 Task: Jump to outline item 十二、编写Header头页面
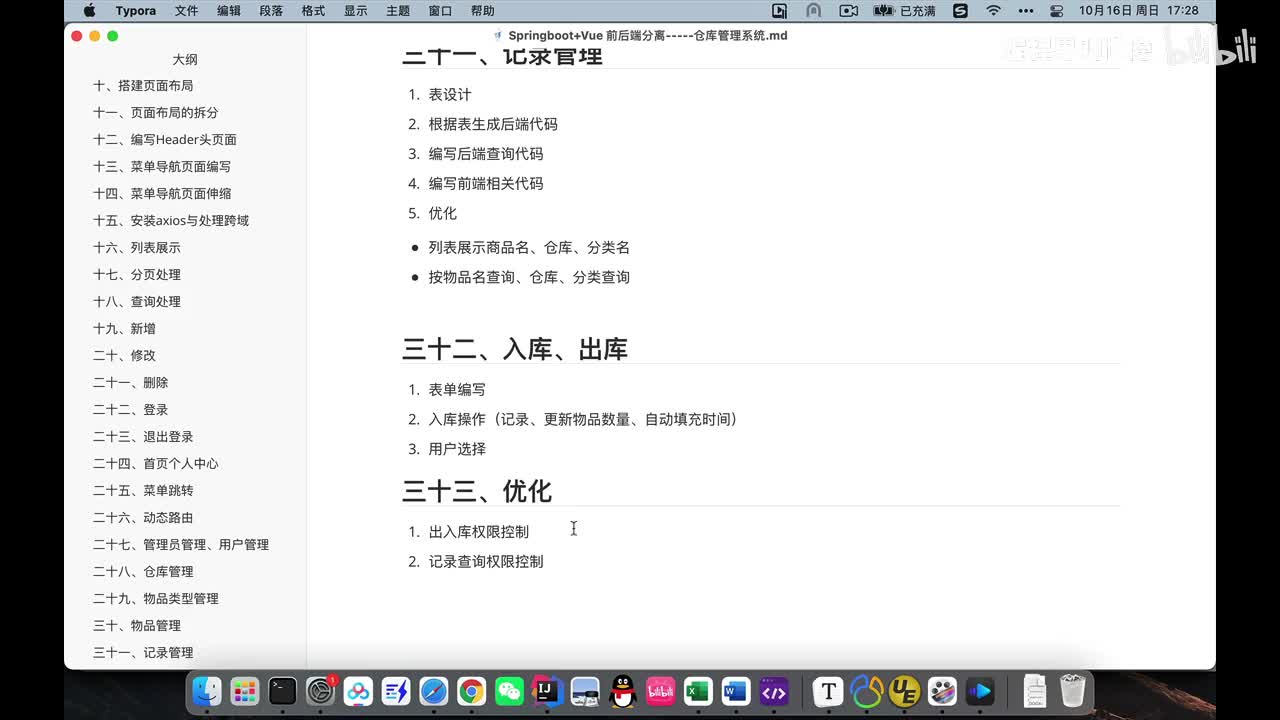tap(165, 140)
